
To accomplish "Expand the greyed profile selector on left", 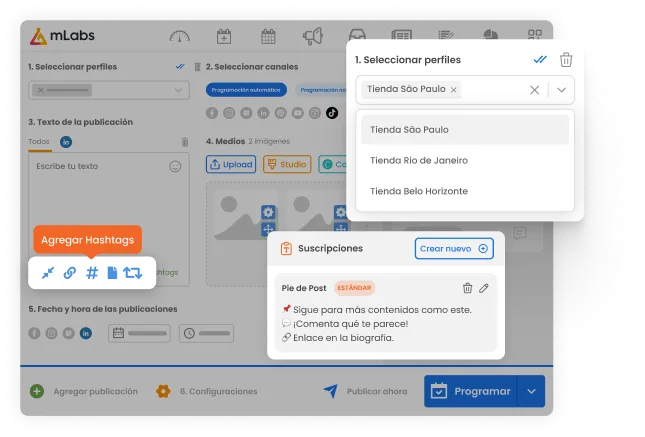I will [x=179, y=91].
